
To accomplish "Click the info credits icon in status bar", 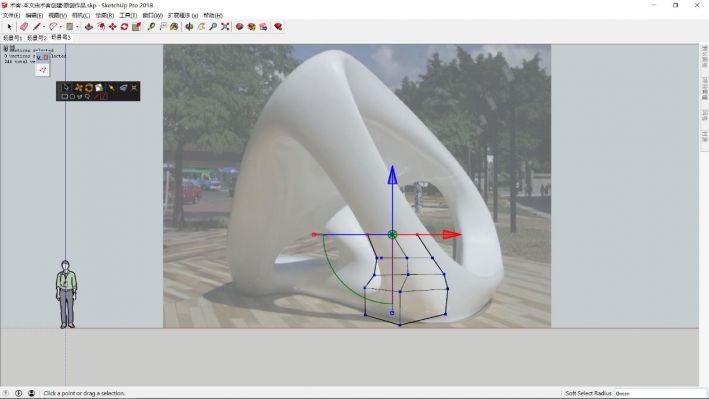I will point(19,393).
